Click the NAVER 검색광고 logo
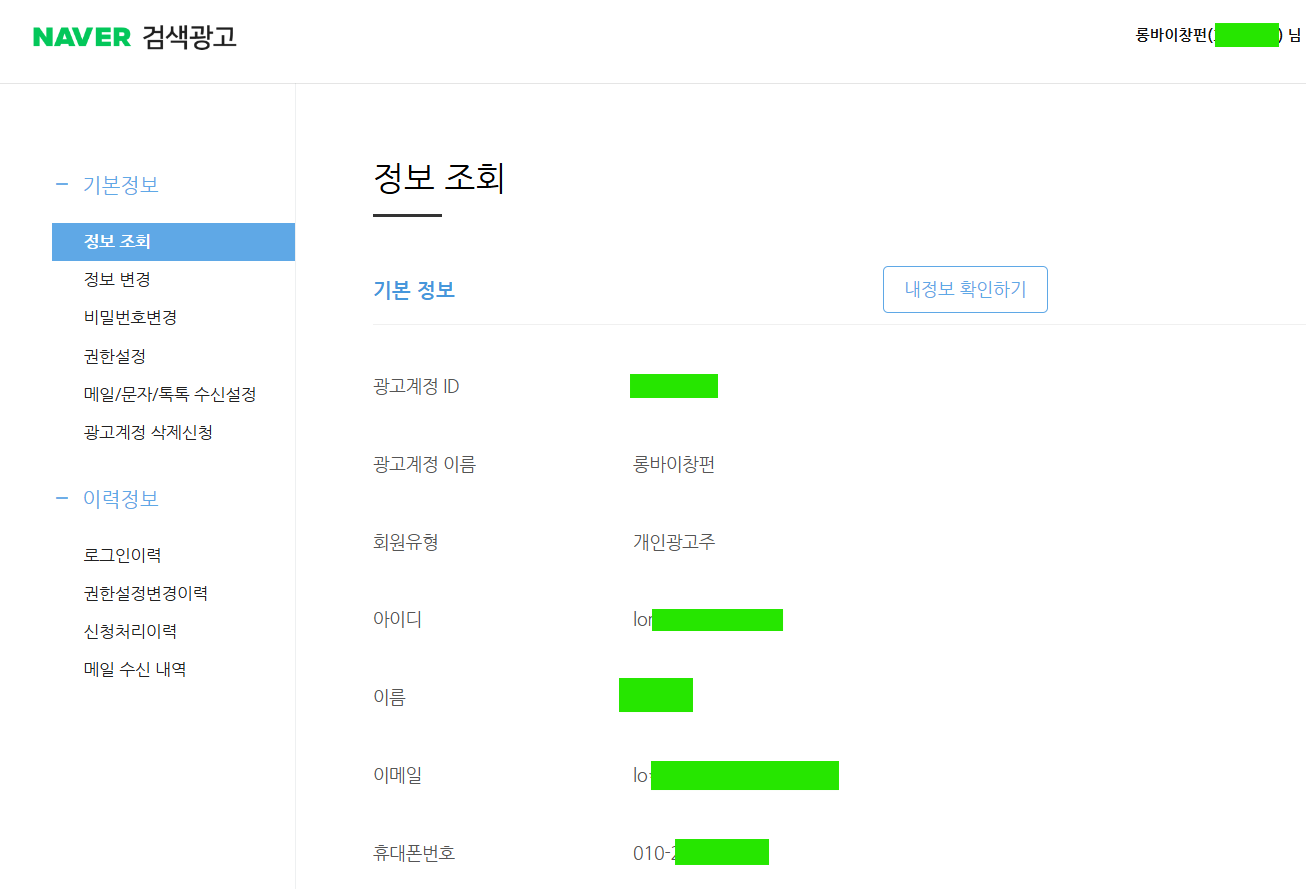Image resolution: width=1306 pixels, height=889 pixels. point(134,37)
